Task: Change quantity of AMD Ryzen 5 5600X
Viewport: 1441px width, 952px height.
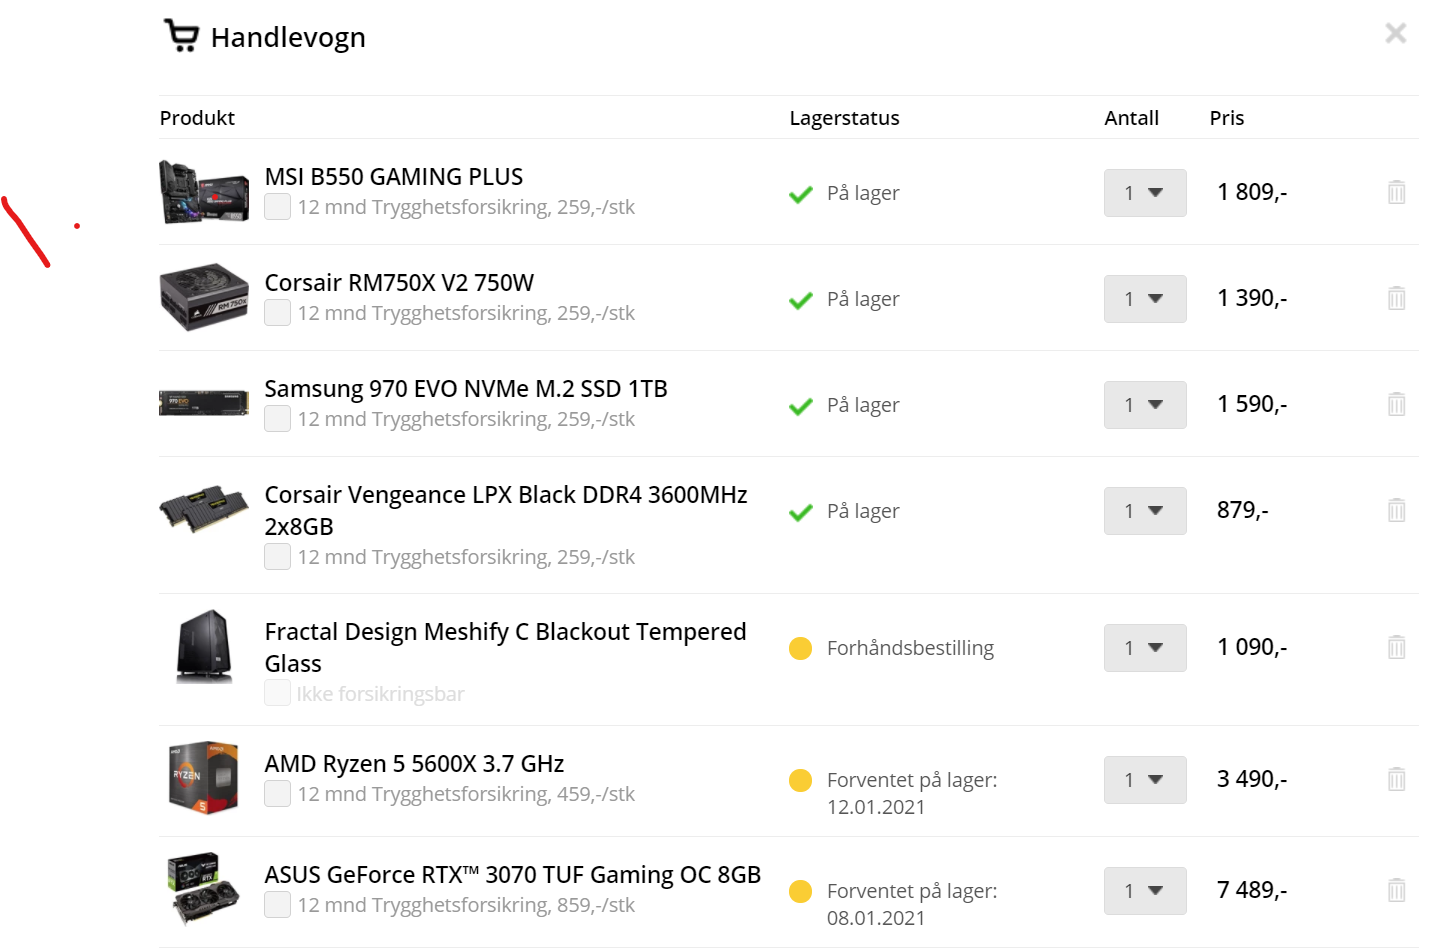Action: (x=1145, y=780)
